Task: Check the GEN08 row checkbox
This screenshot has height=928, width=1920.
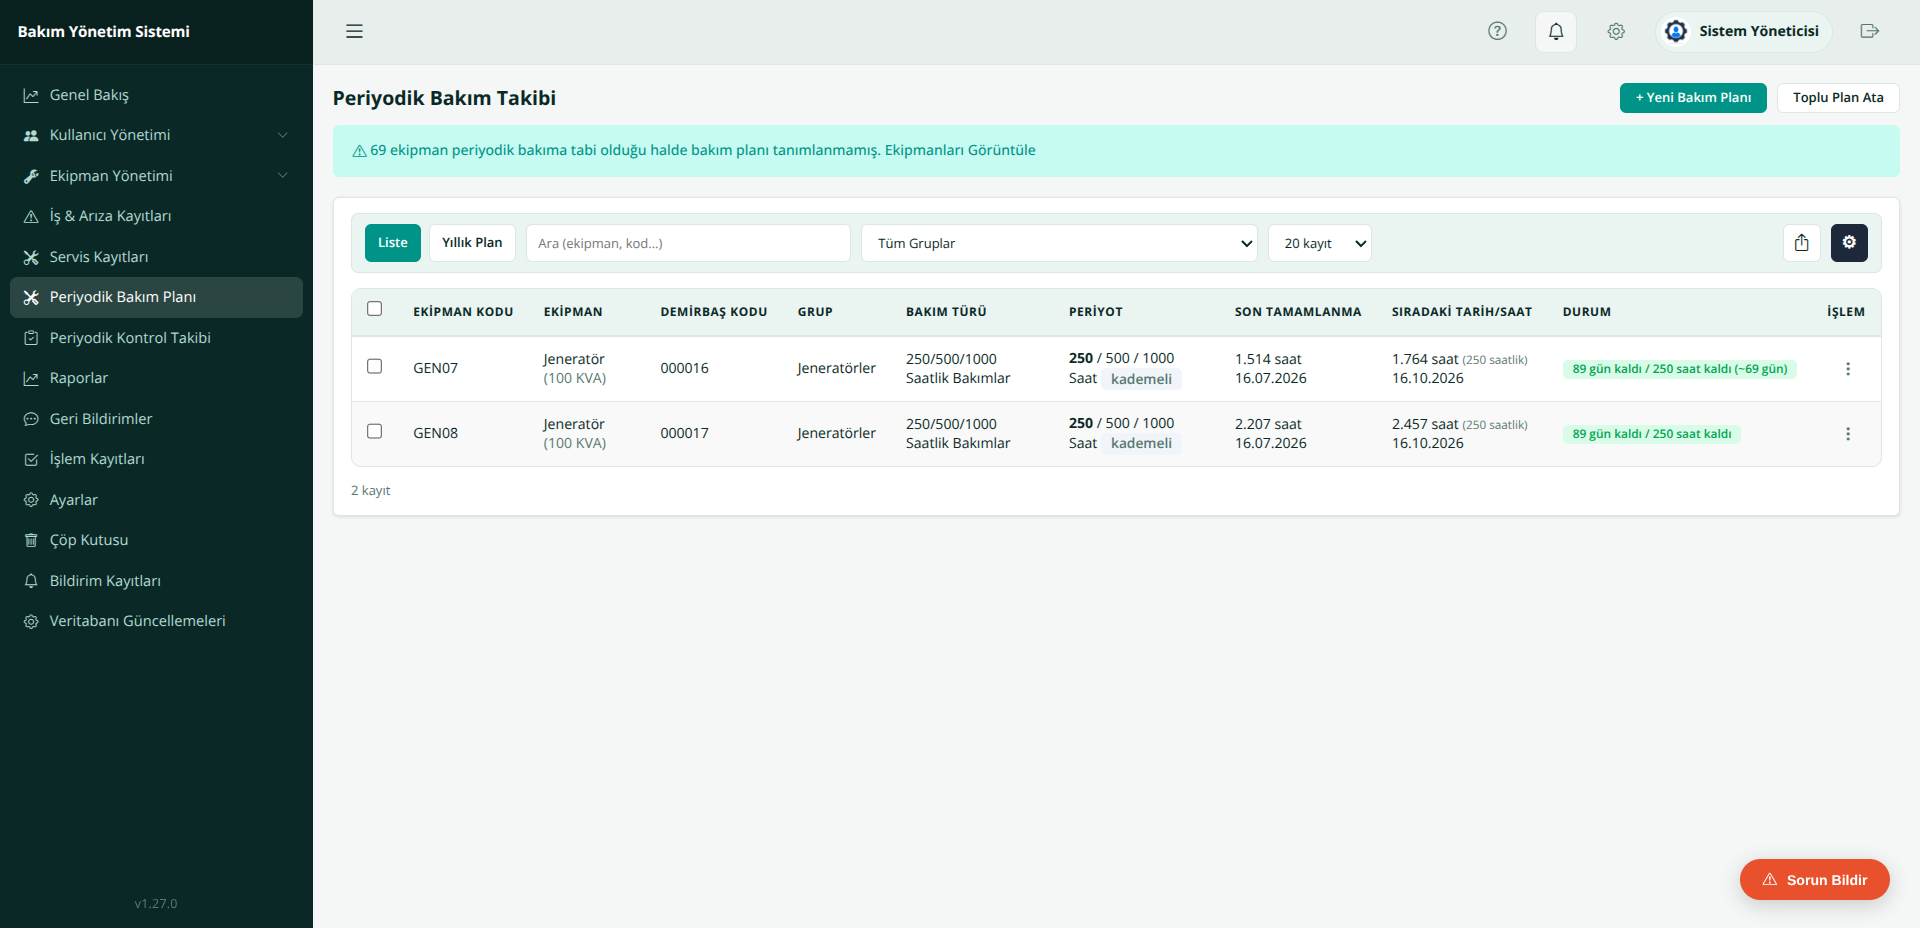Action: coord(375,431)
